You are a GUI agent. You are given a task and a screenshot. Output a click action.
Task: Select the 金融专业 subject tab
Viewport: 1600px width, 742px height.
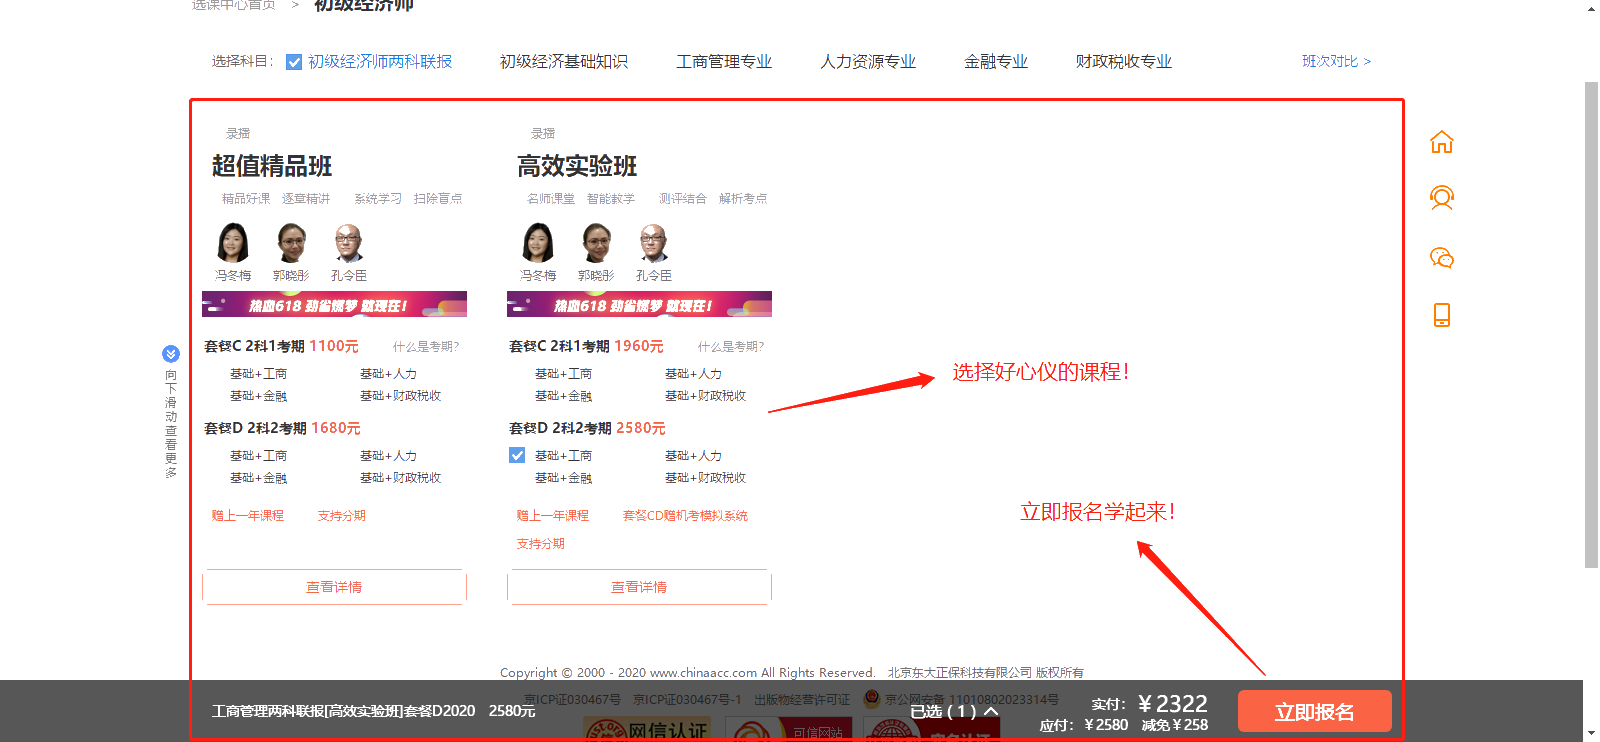[995, 62]
